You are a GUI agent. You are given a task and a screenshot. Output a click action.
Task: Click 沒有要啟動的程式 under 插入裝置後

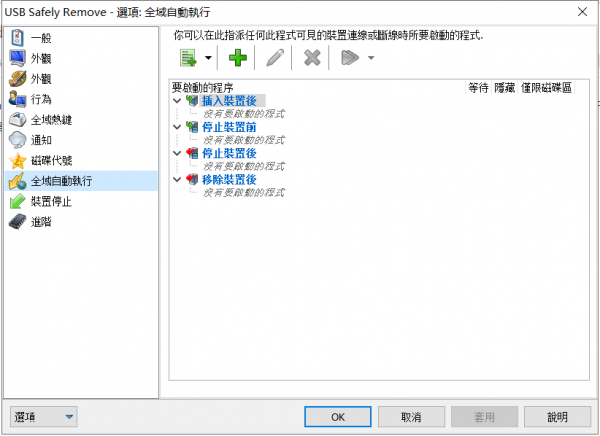(x=243, y=114)
